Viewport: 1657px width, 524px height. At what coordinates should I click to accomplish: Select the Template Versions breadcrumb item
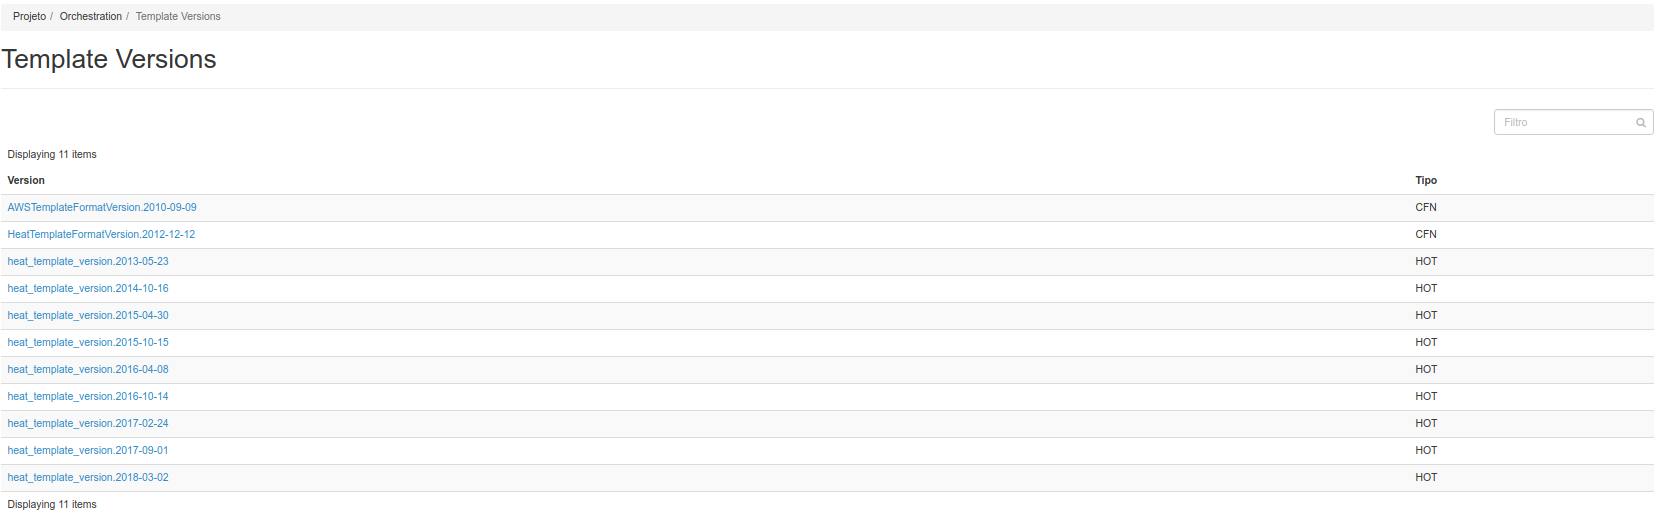point(178,16)
